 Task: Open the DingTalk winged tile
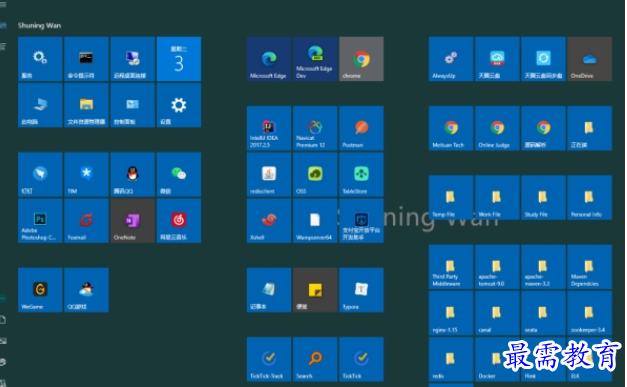(x=40, y=175)
